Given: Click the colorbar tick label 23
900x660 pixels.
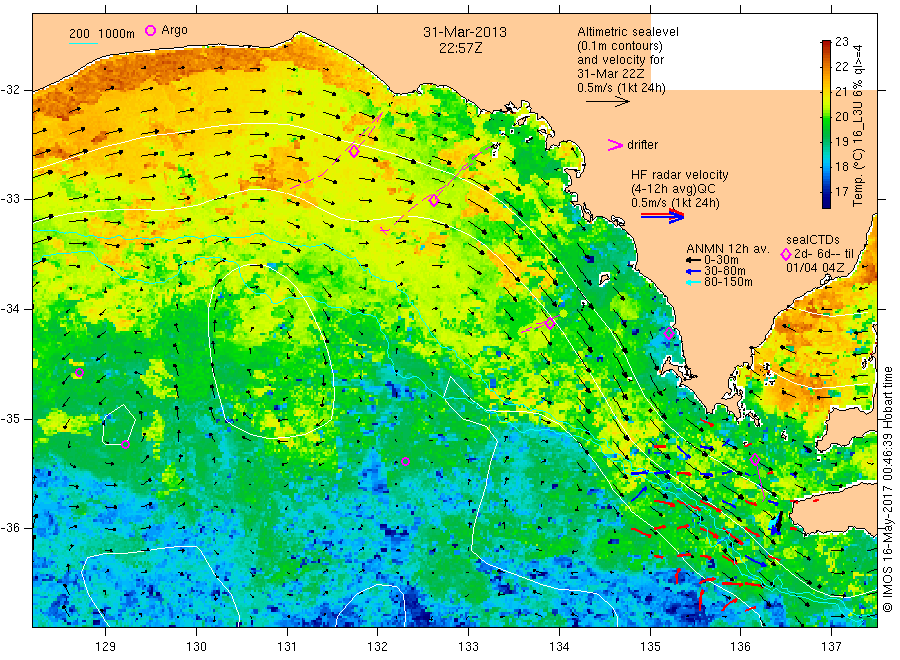Looking at the screenshot, I should [x=841, y=41].
